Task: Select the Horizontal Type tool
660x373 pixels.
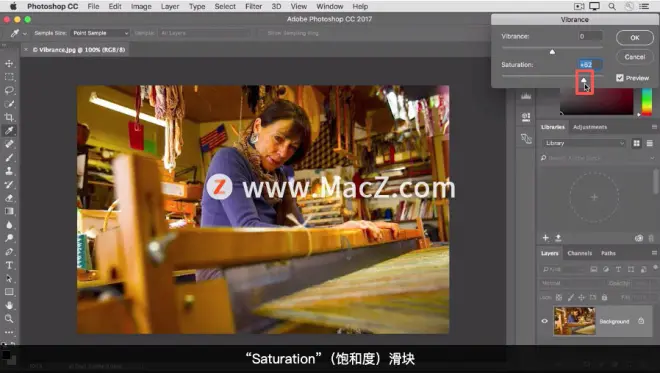Action: pyautogui.click(x=9, y=265)
